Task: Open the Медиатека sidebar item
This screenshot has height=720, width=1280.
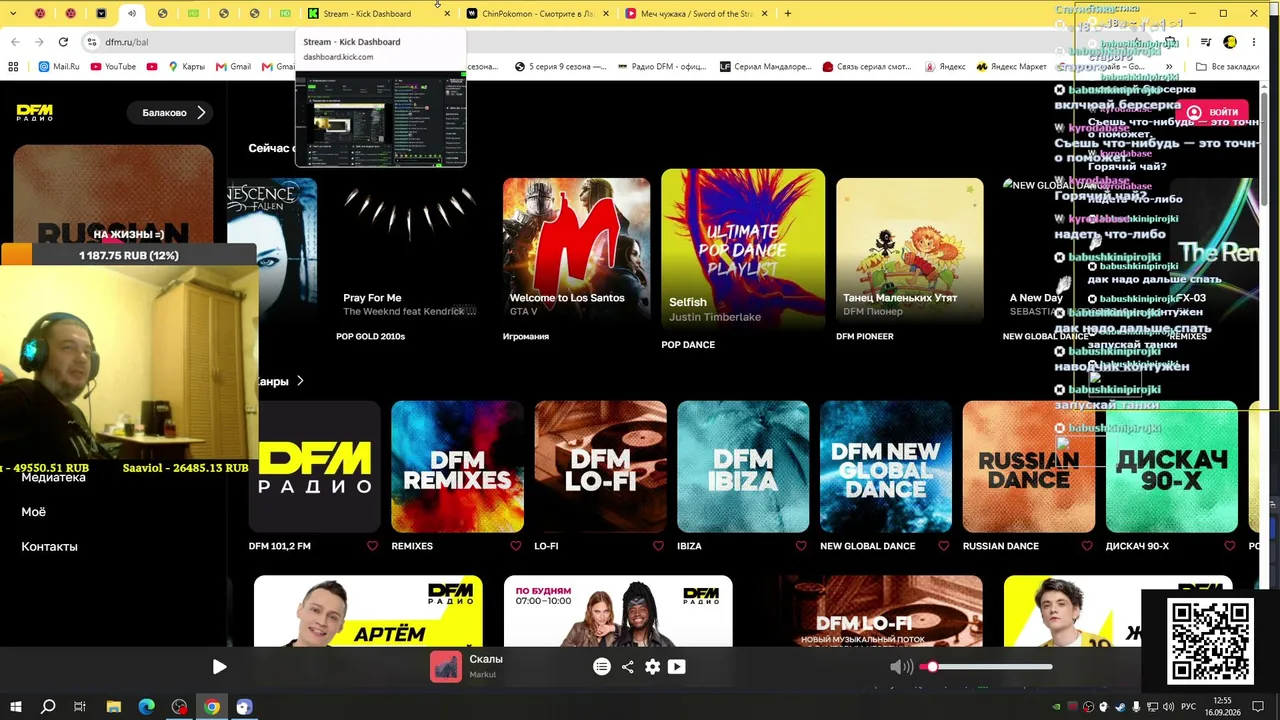Action: pyautogui.click(x=54, y=478)
